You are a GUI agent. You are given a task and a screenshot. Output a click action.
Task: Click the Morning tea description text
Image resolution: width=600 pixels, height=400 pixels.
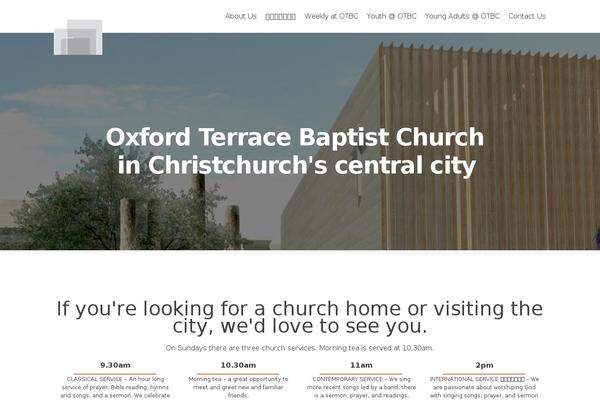[x=238, y=387]
